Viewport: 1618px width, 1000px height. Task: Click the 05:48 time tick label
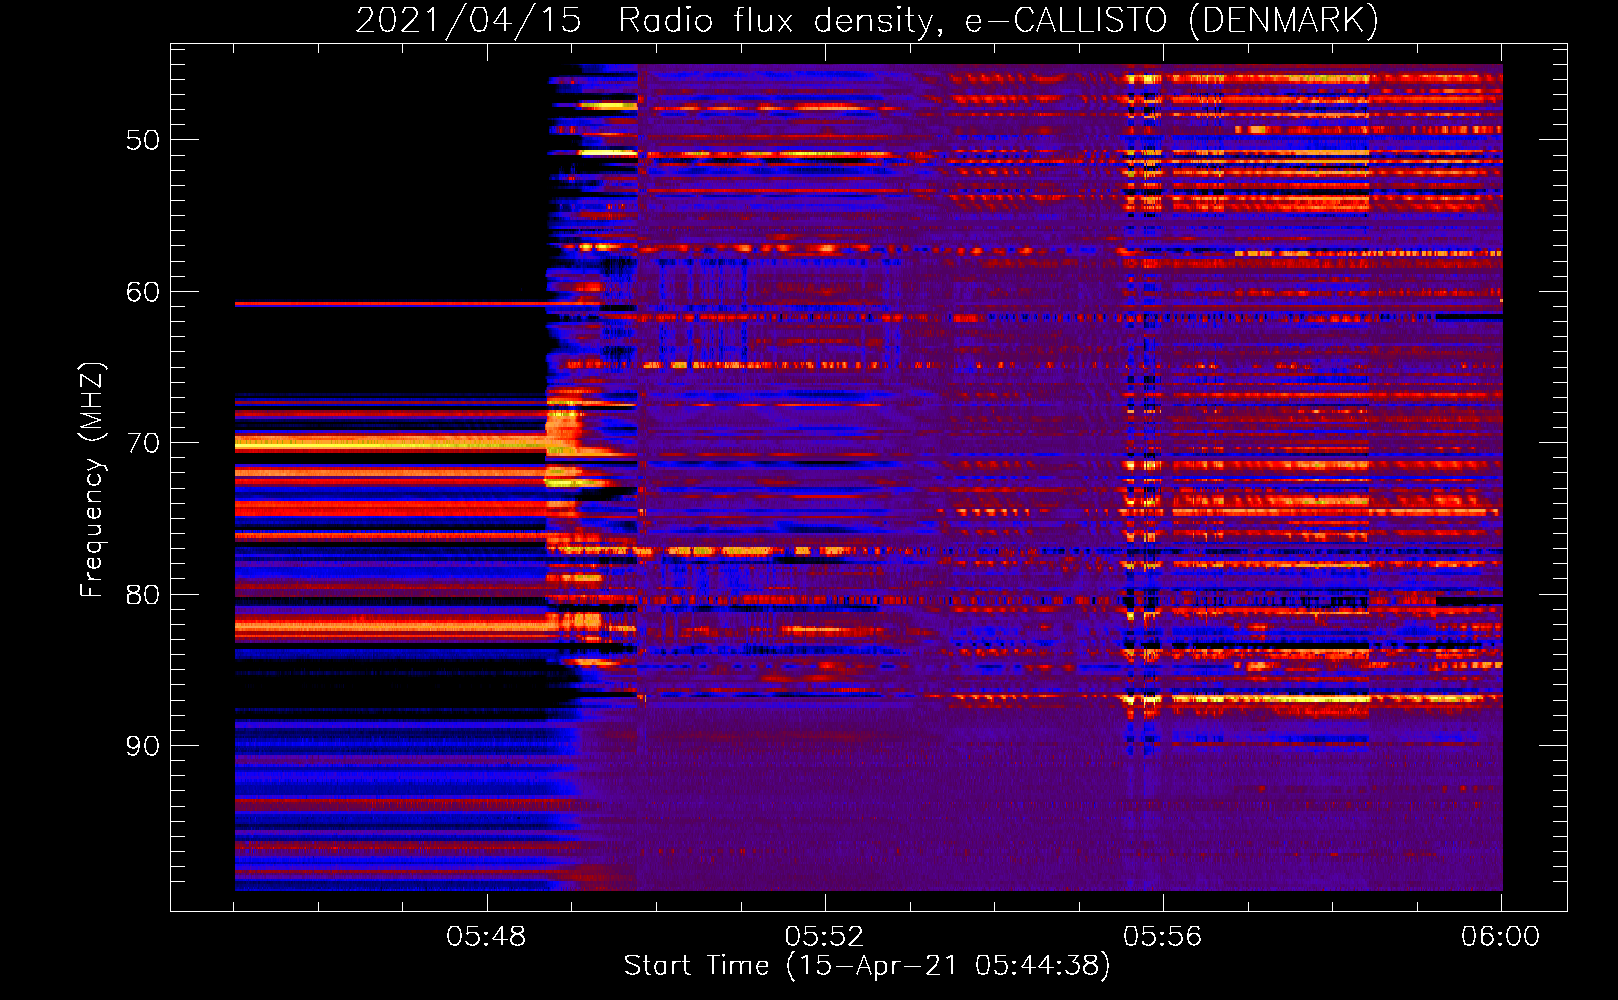(x=486, y=937)
